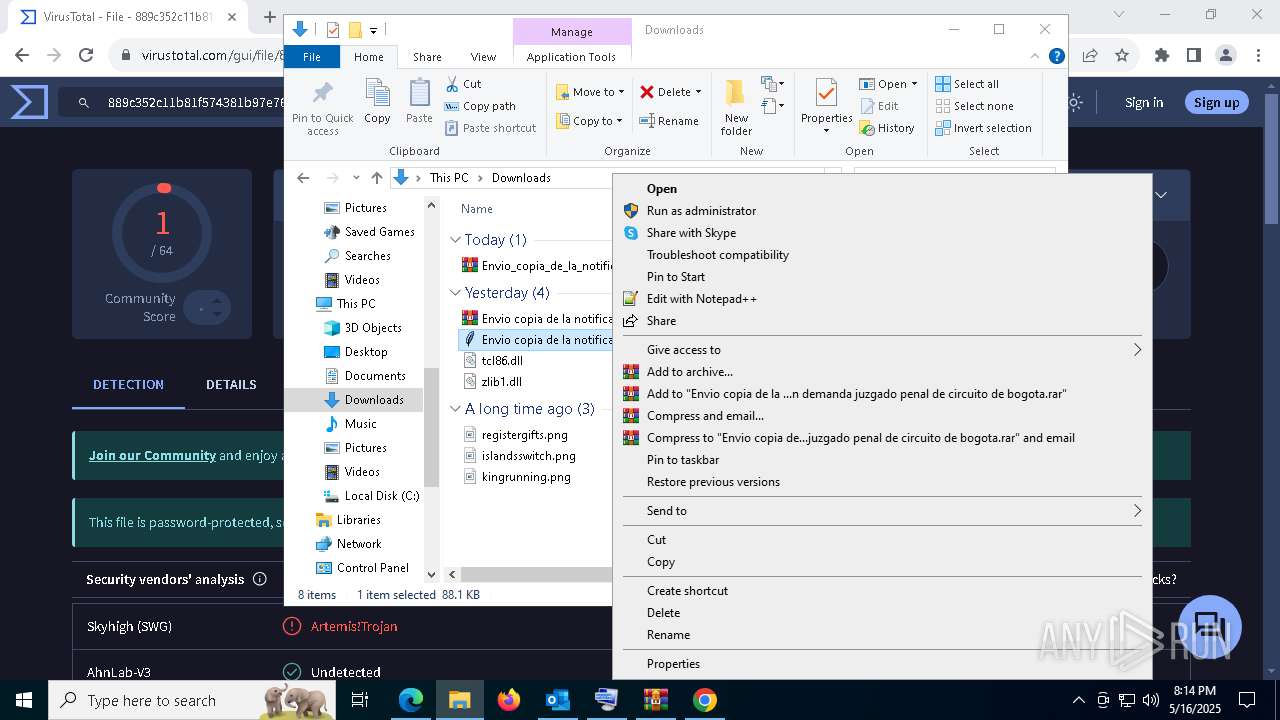
Task: Create a New folder
Action: click(x=736, y=107)
